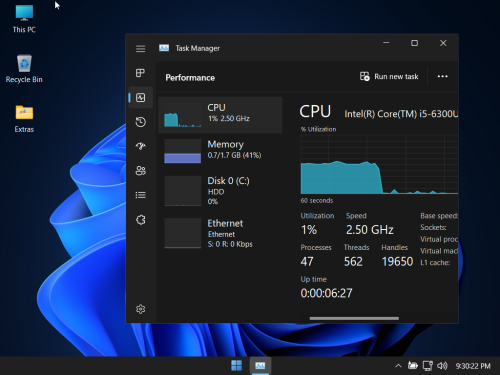
Task: Maximize the Task Manager window
Action: pos(414,43)
